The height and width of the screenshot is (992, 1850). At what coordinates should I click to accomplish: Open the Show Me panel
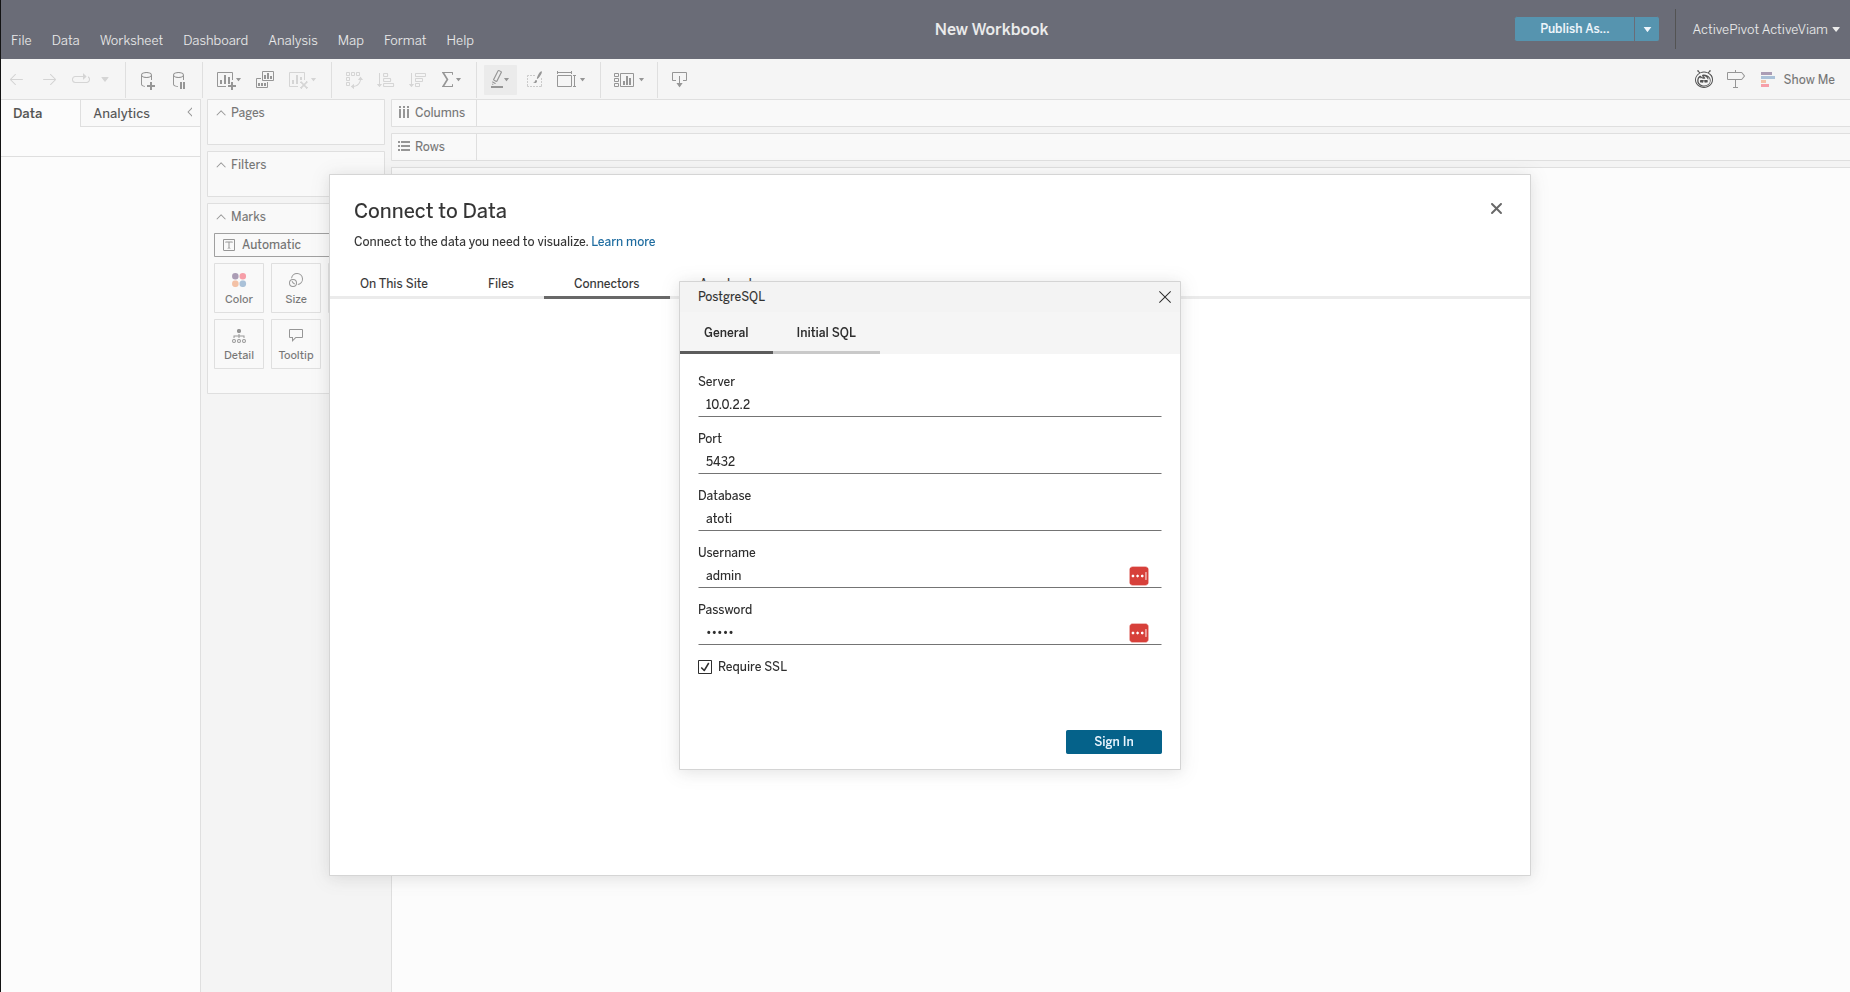click(x=1797, y=80)
